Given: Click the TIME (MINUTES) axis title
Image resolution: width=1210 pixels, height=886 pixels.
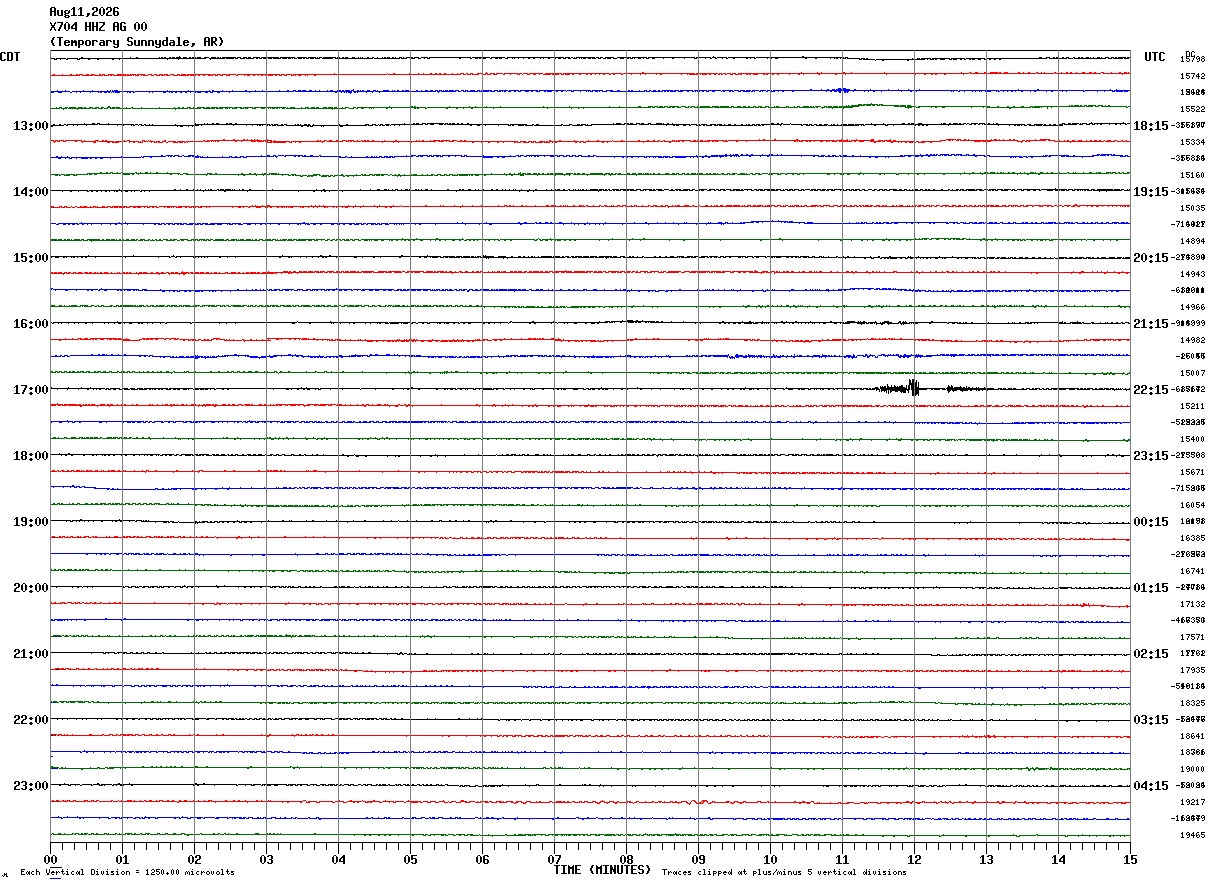Looking at the screenshot, I should point(602,870).
